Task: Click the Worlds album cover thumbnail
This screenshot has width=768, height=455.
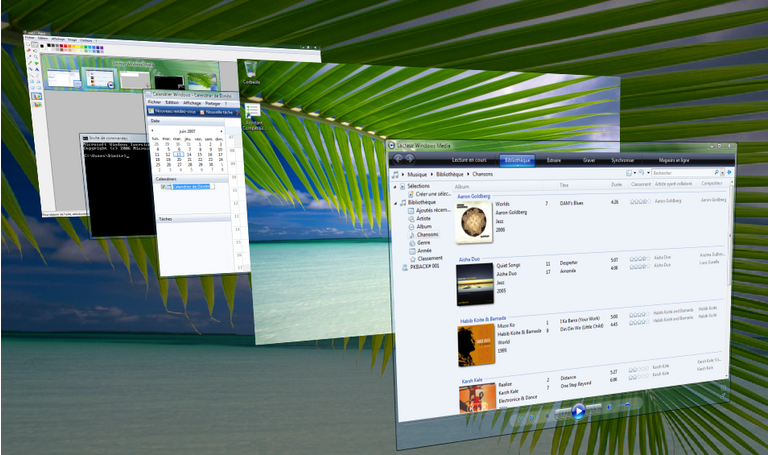Action: pyautogui.click(x=474, y=222)
